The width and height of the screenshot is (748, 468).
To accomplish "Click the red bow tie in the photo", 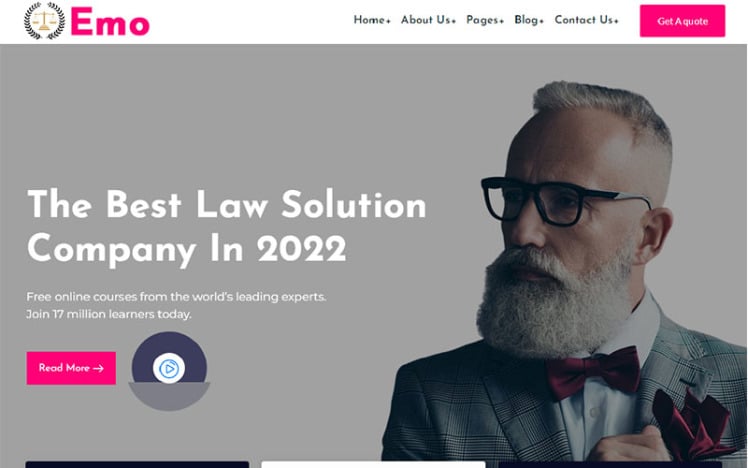I will pos(593,372).
